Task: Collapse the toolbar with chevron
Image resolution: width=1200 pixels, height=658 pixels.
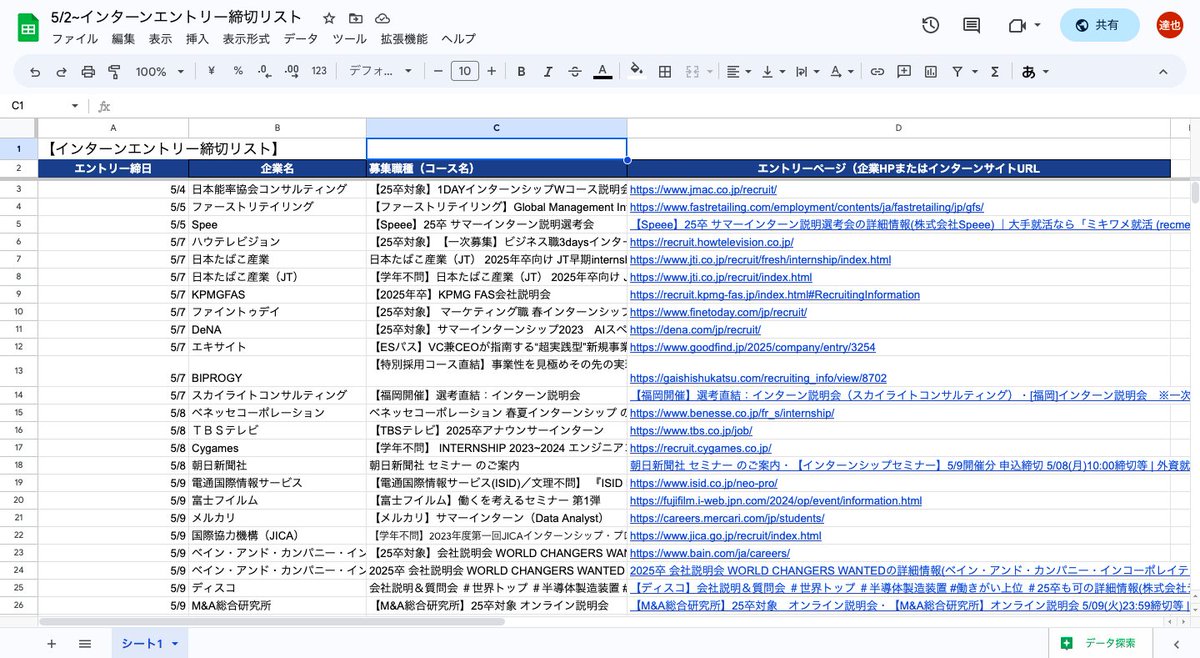Action: 1163,71
